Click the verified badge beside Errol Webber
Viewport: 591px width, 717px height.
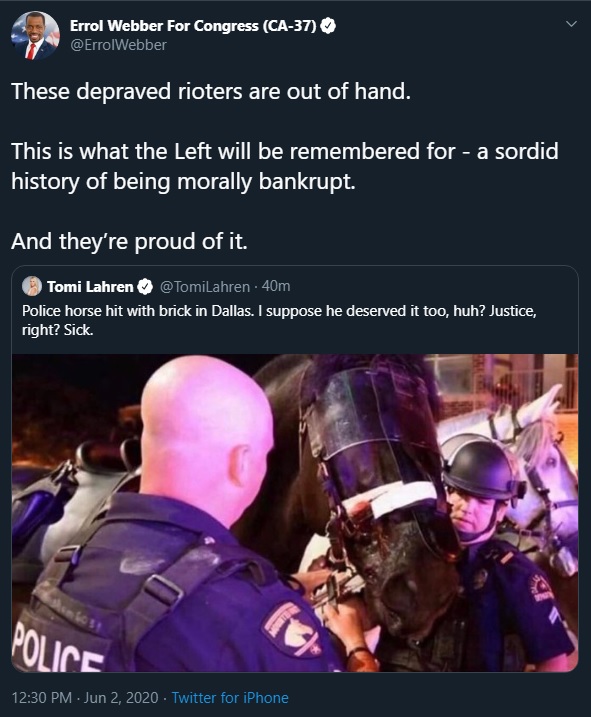click(328, 26)
